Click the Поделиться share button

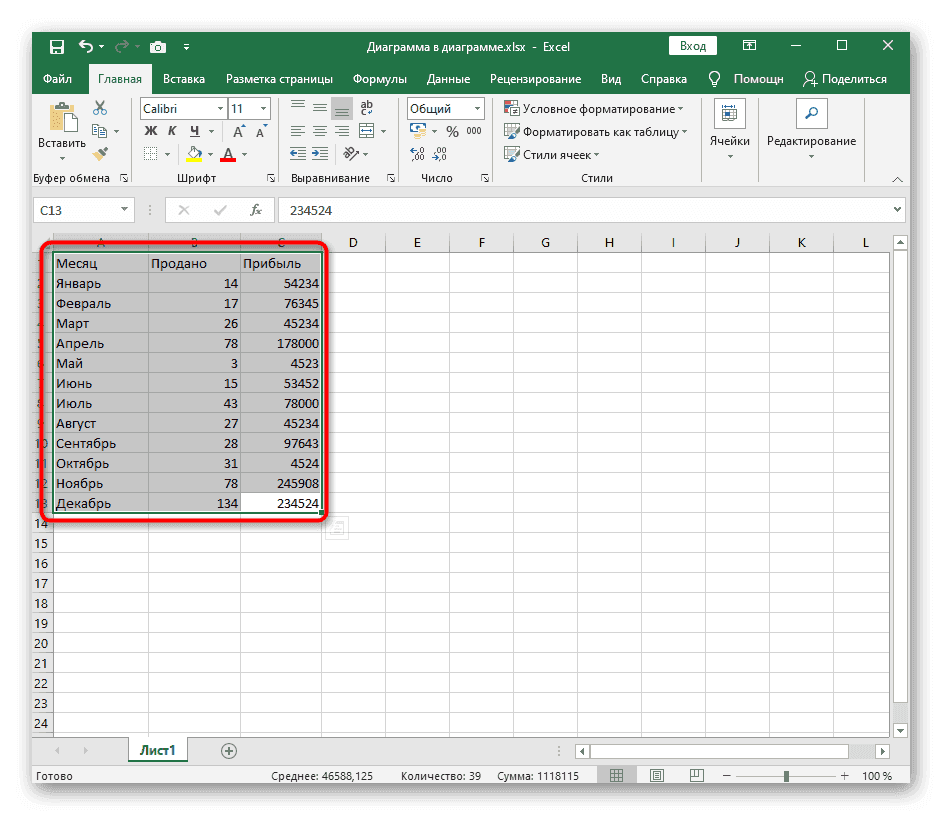pos(845,79)
